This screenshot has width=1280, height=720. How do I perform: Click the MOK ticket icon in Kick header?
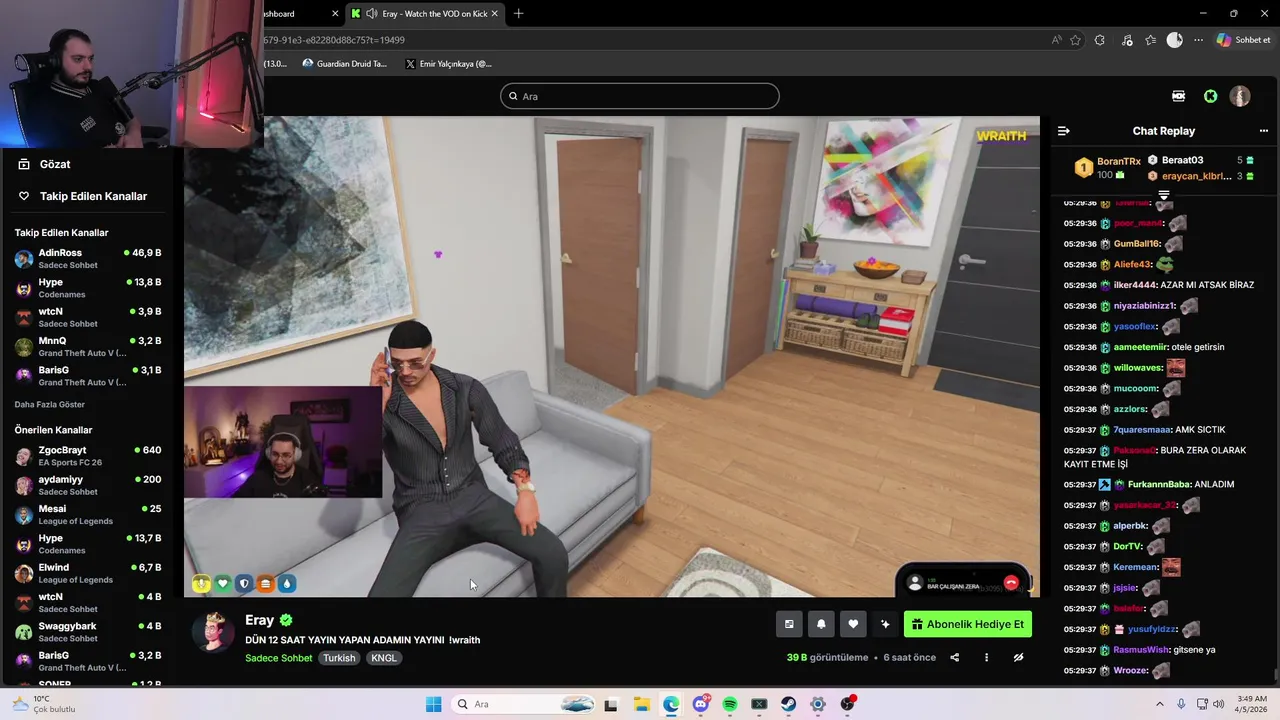[1179, 96]
